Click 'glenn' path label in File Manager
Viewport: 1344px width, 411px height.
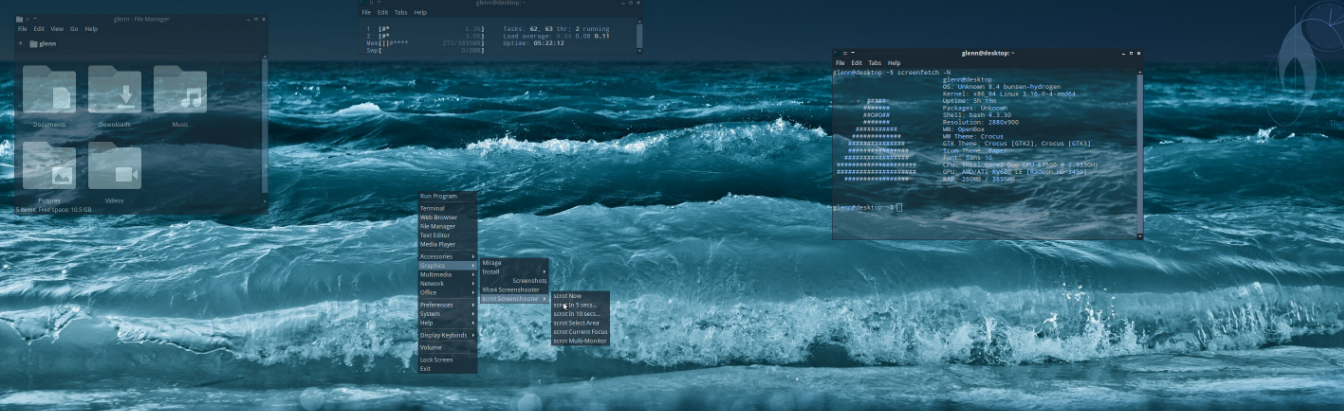tap(49, 44)
